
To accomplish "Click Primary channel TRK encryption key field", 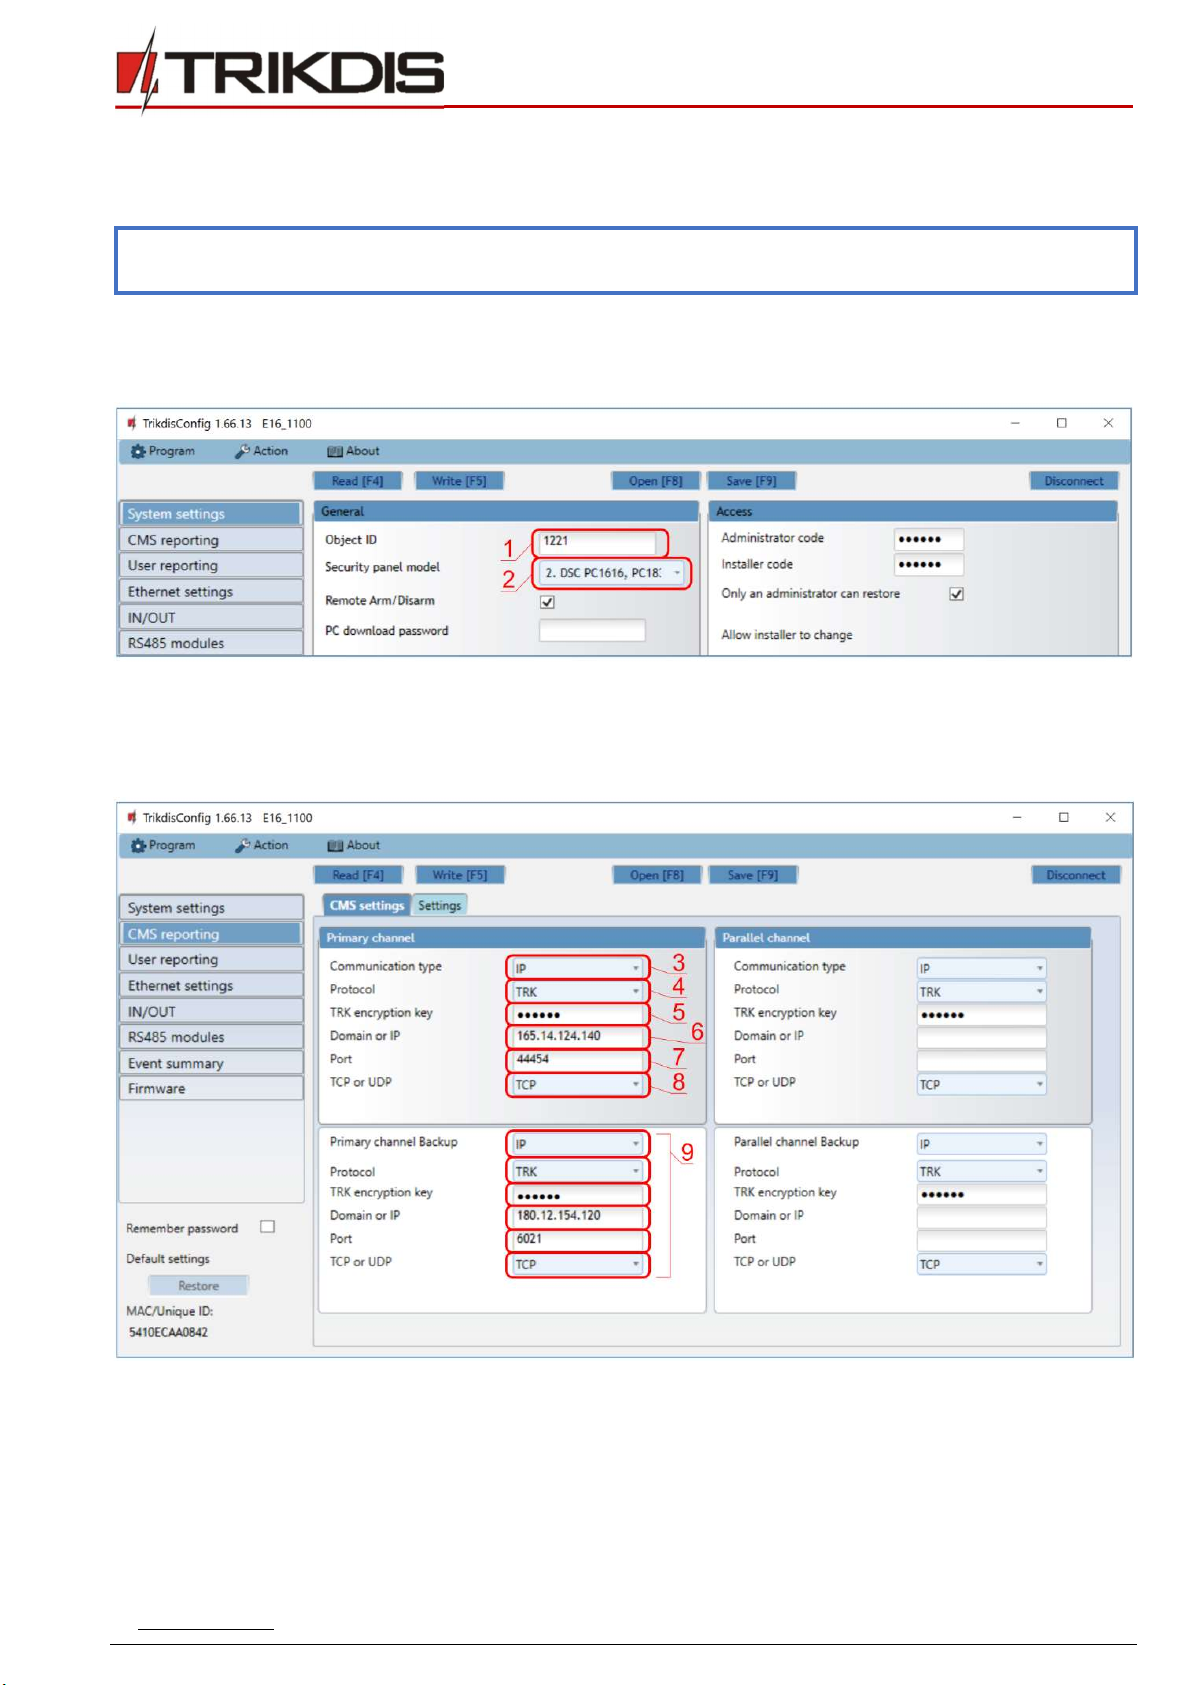I will (x=577, y=1014).
